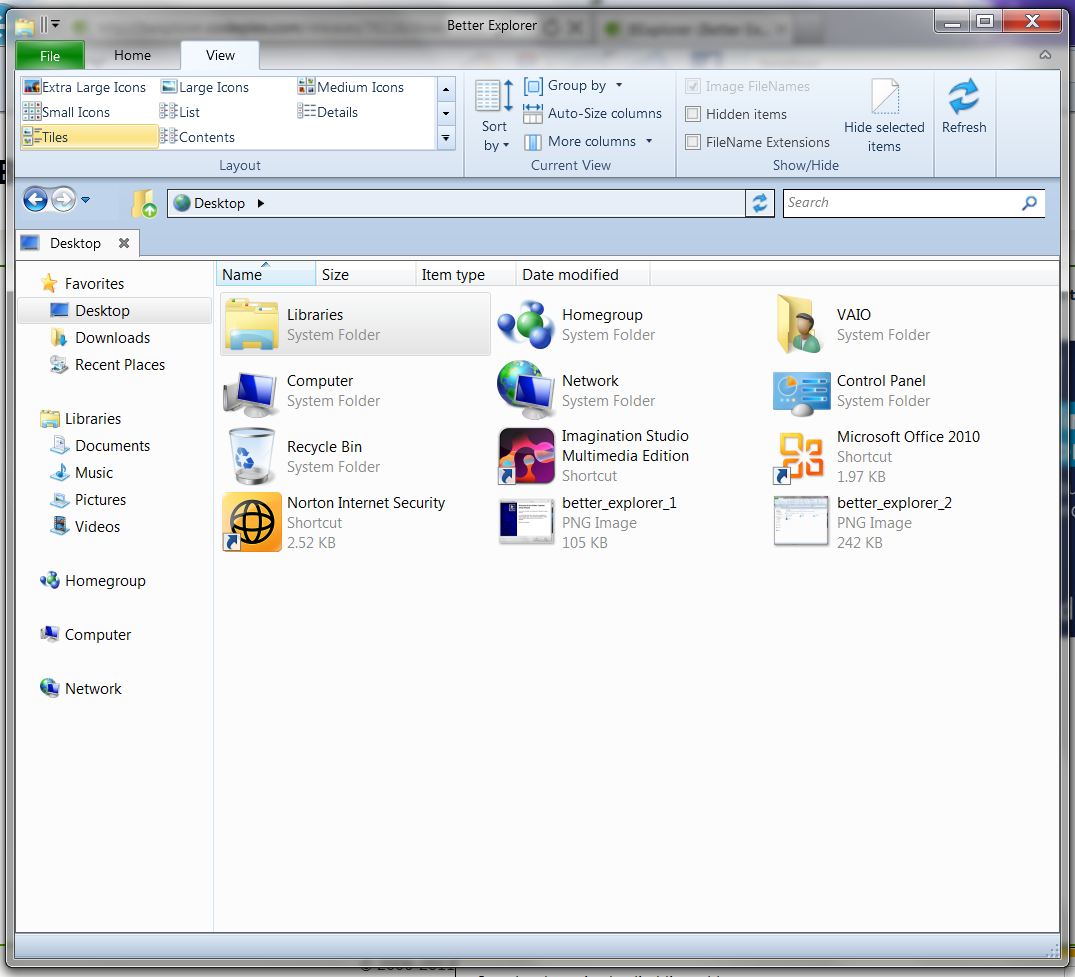Open the More columns dropdown
Screen dimensions: 1075x977
(588, 141)
